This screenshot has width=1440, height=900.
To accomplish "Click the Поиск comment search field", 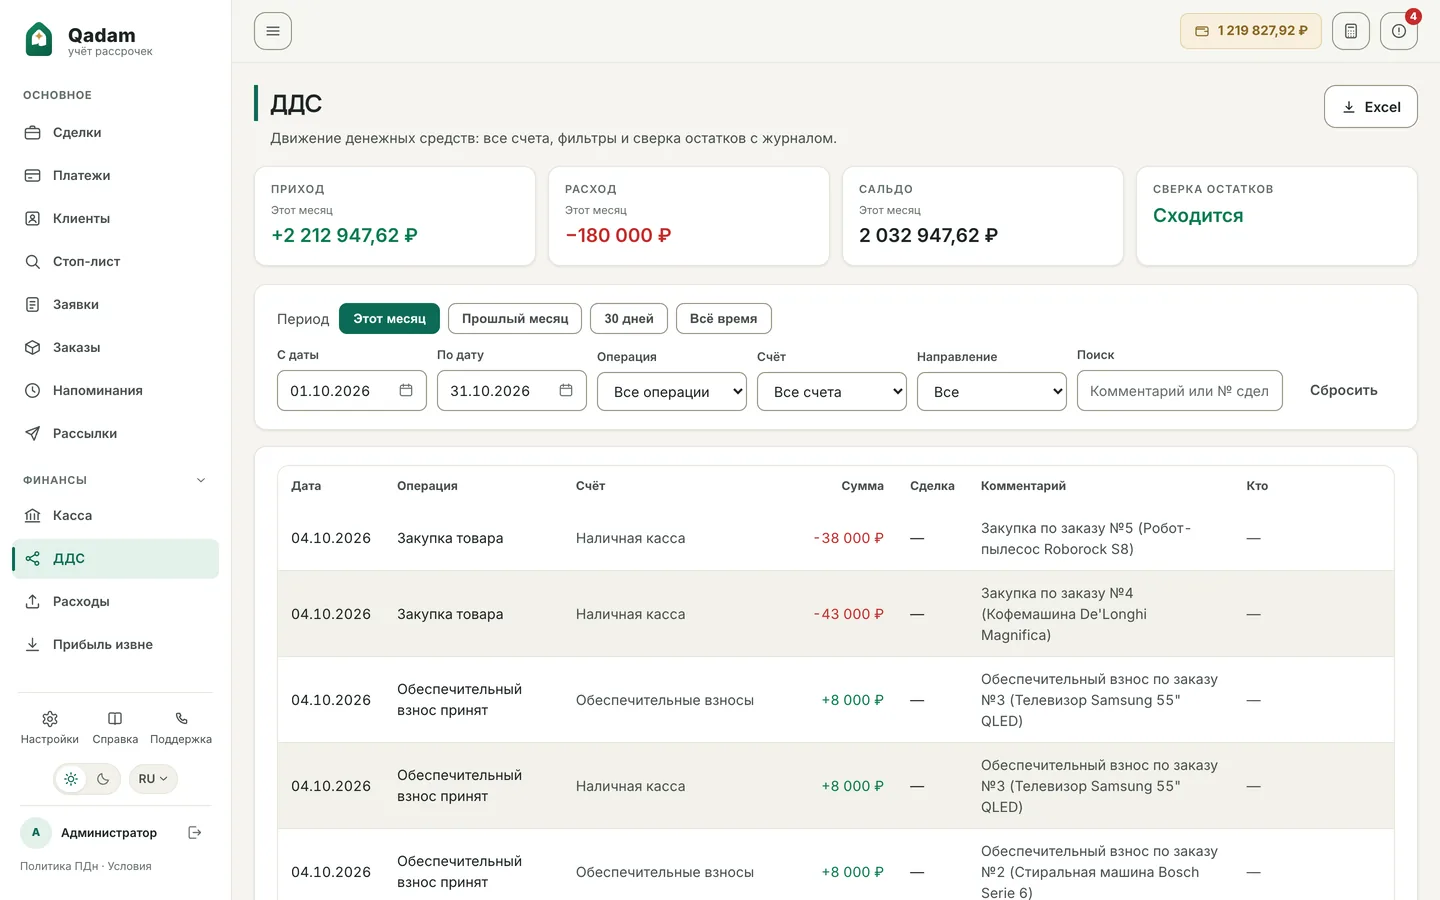I will [1180, 391].
